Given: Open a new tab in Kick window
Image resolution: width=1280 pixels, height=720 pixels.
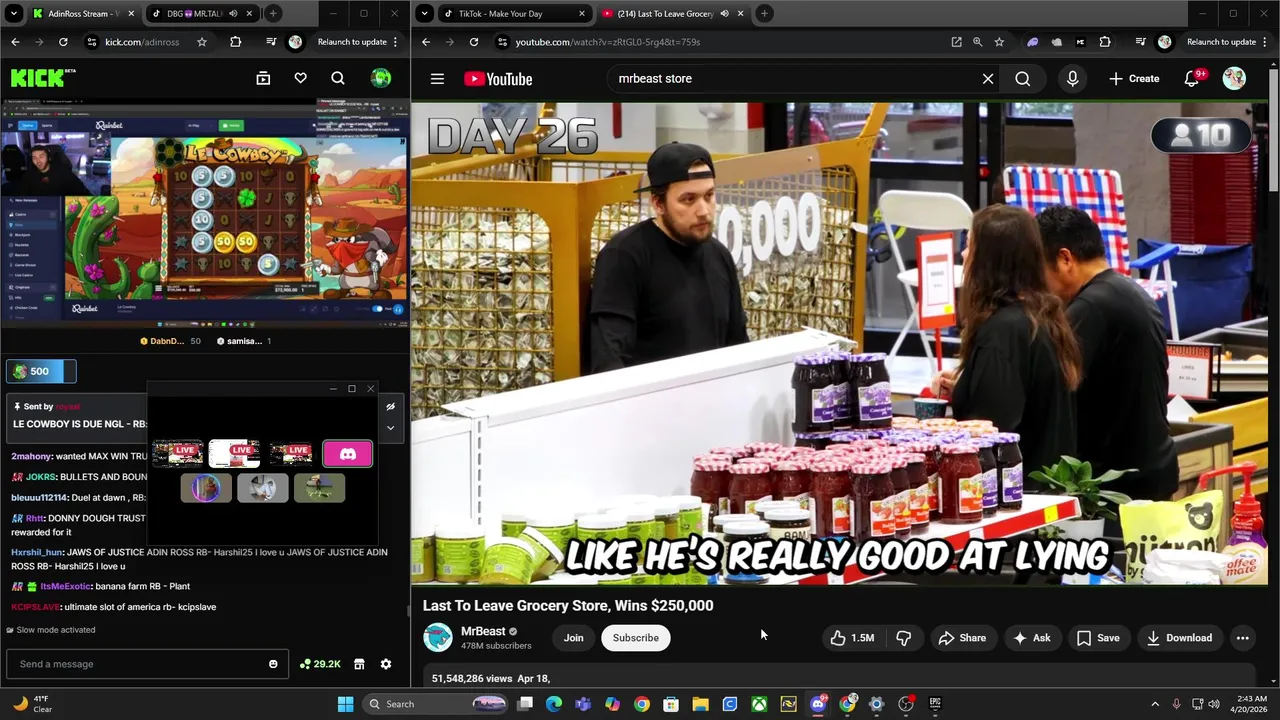Looking at the screenshot, I should [273, 13].
